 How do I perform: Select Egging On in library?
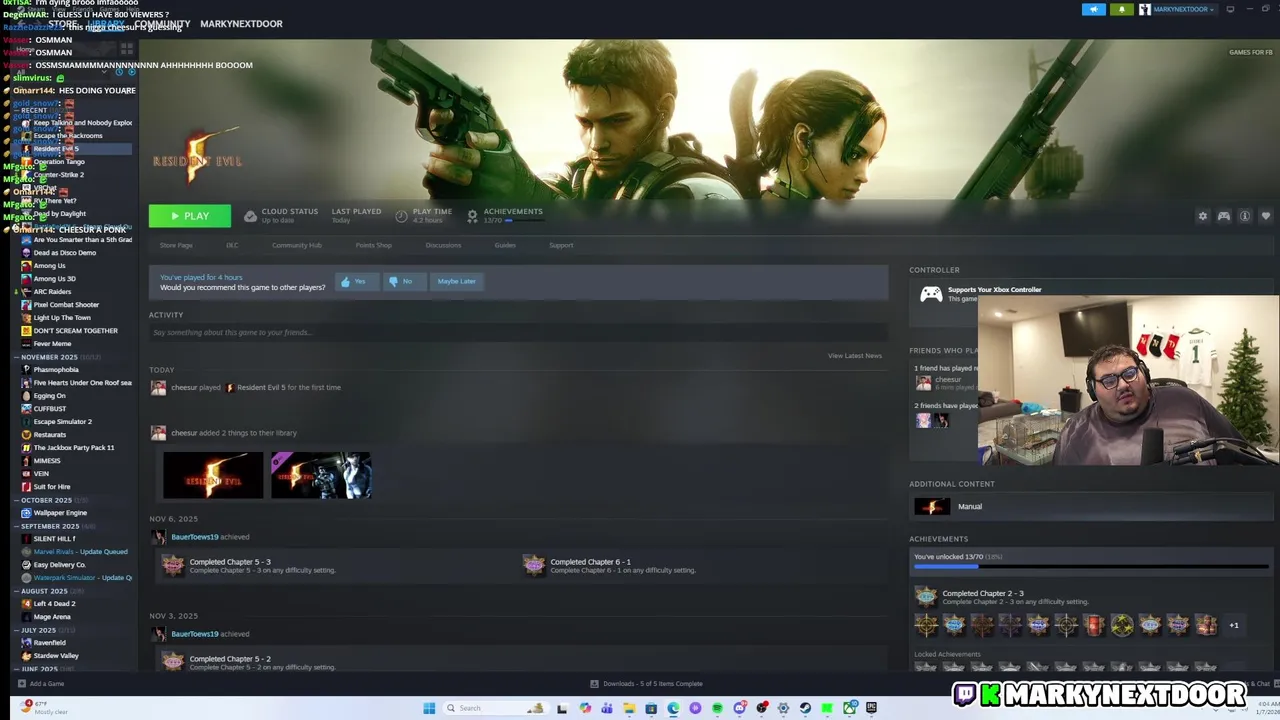(x=49, y=396)
